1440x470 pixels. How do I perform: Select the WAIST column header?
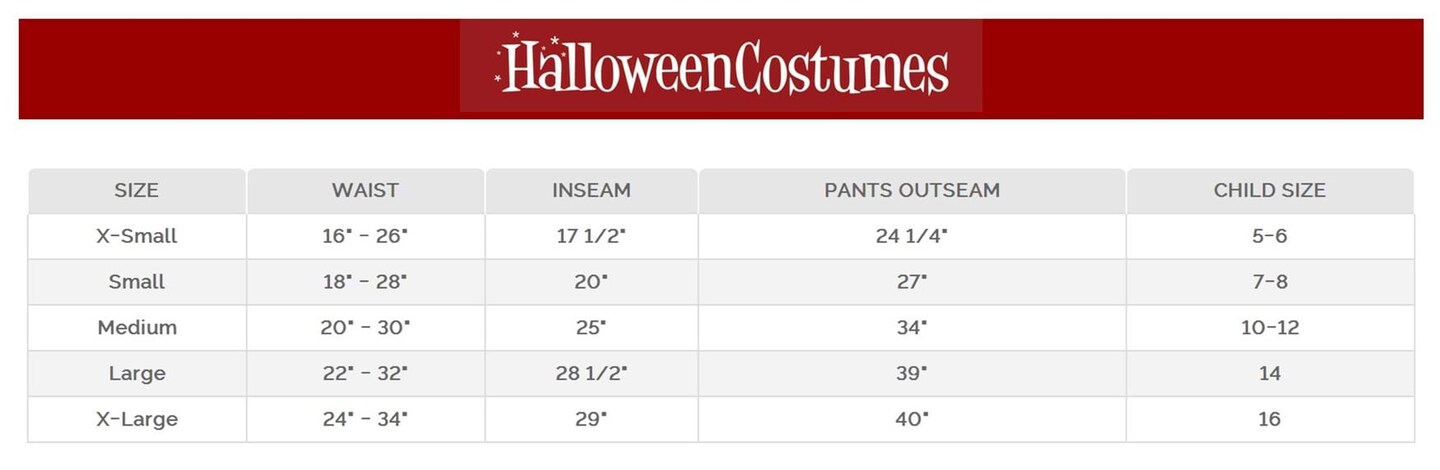click(365, 190)
